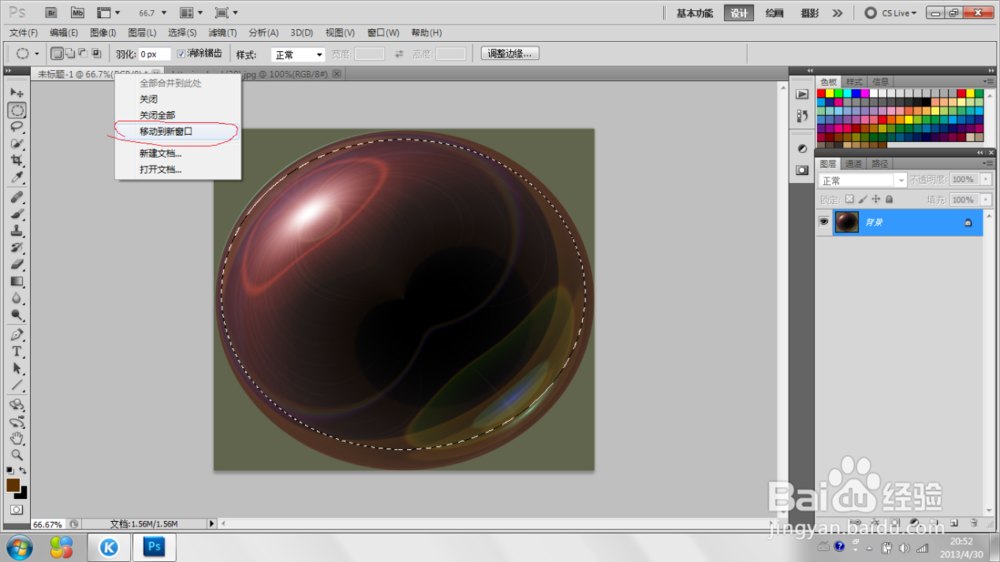The height and width of the screenshot is (562, 1000).
Task: Select the Eyedropper tool
Action: [x=17, y=177]
